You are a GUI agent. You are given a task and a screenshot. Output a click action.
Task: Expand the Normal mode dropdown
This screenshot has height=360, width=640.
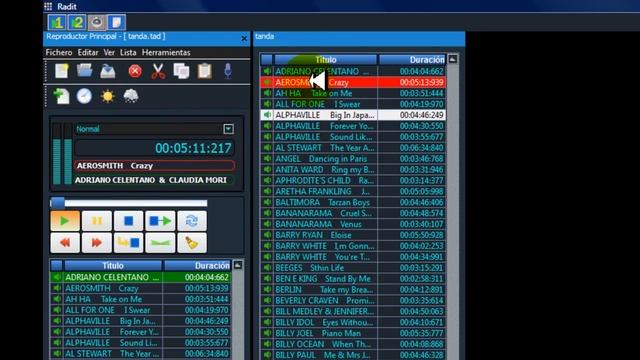[x=229, y=129]
